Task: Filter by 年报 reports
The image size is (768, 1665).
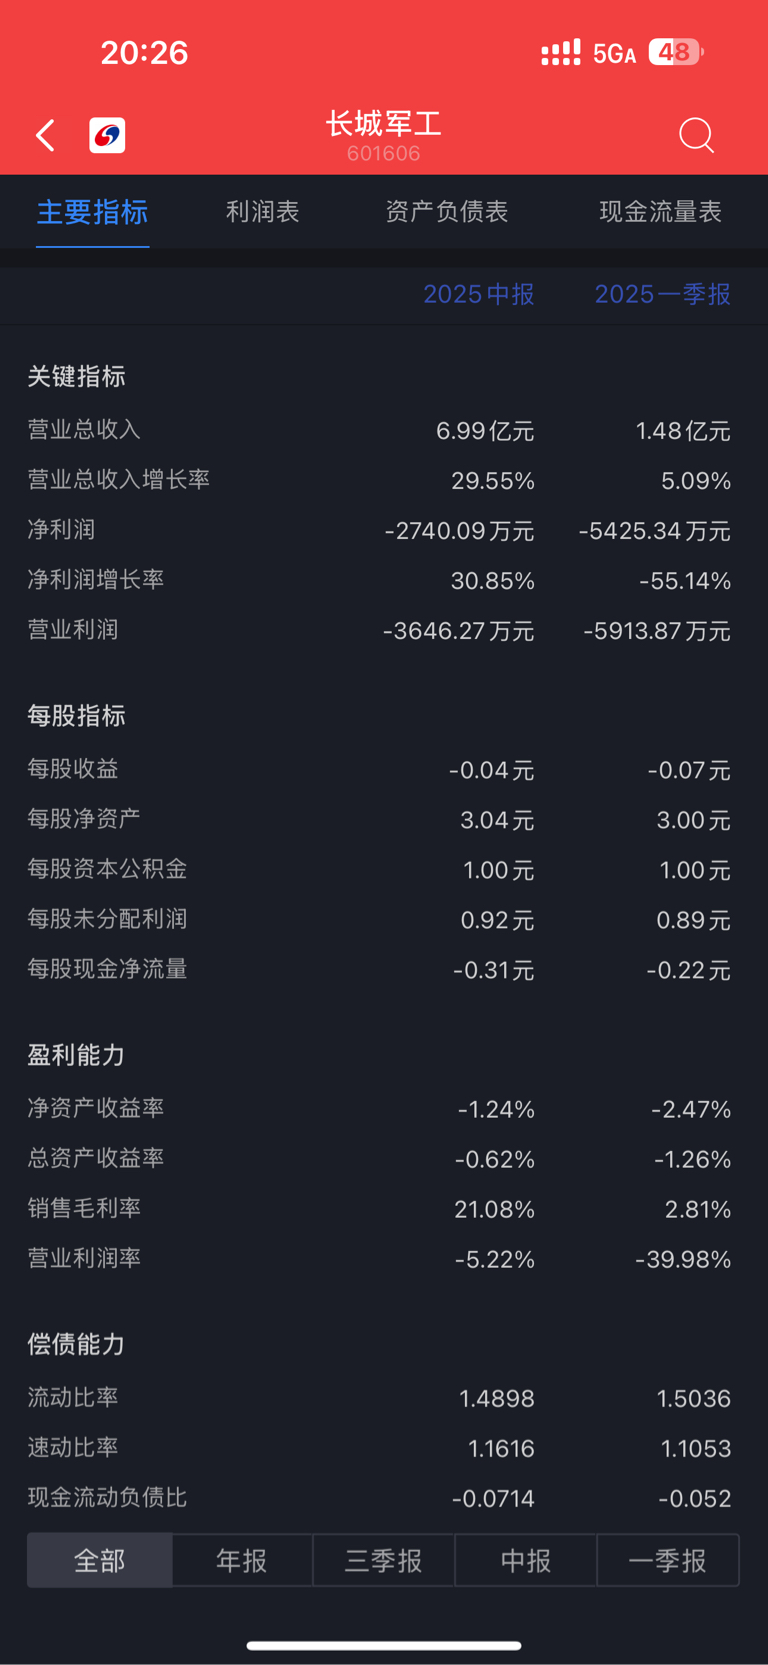Action: point(242,1560)
